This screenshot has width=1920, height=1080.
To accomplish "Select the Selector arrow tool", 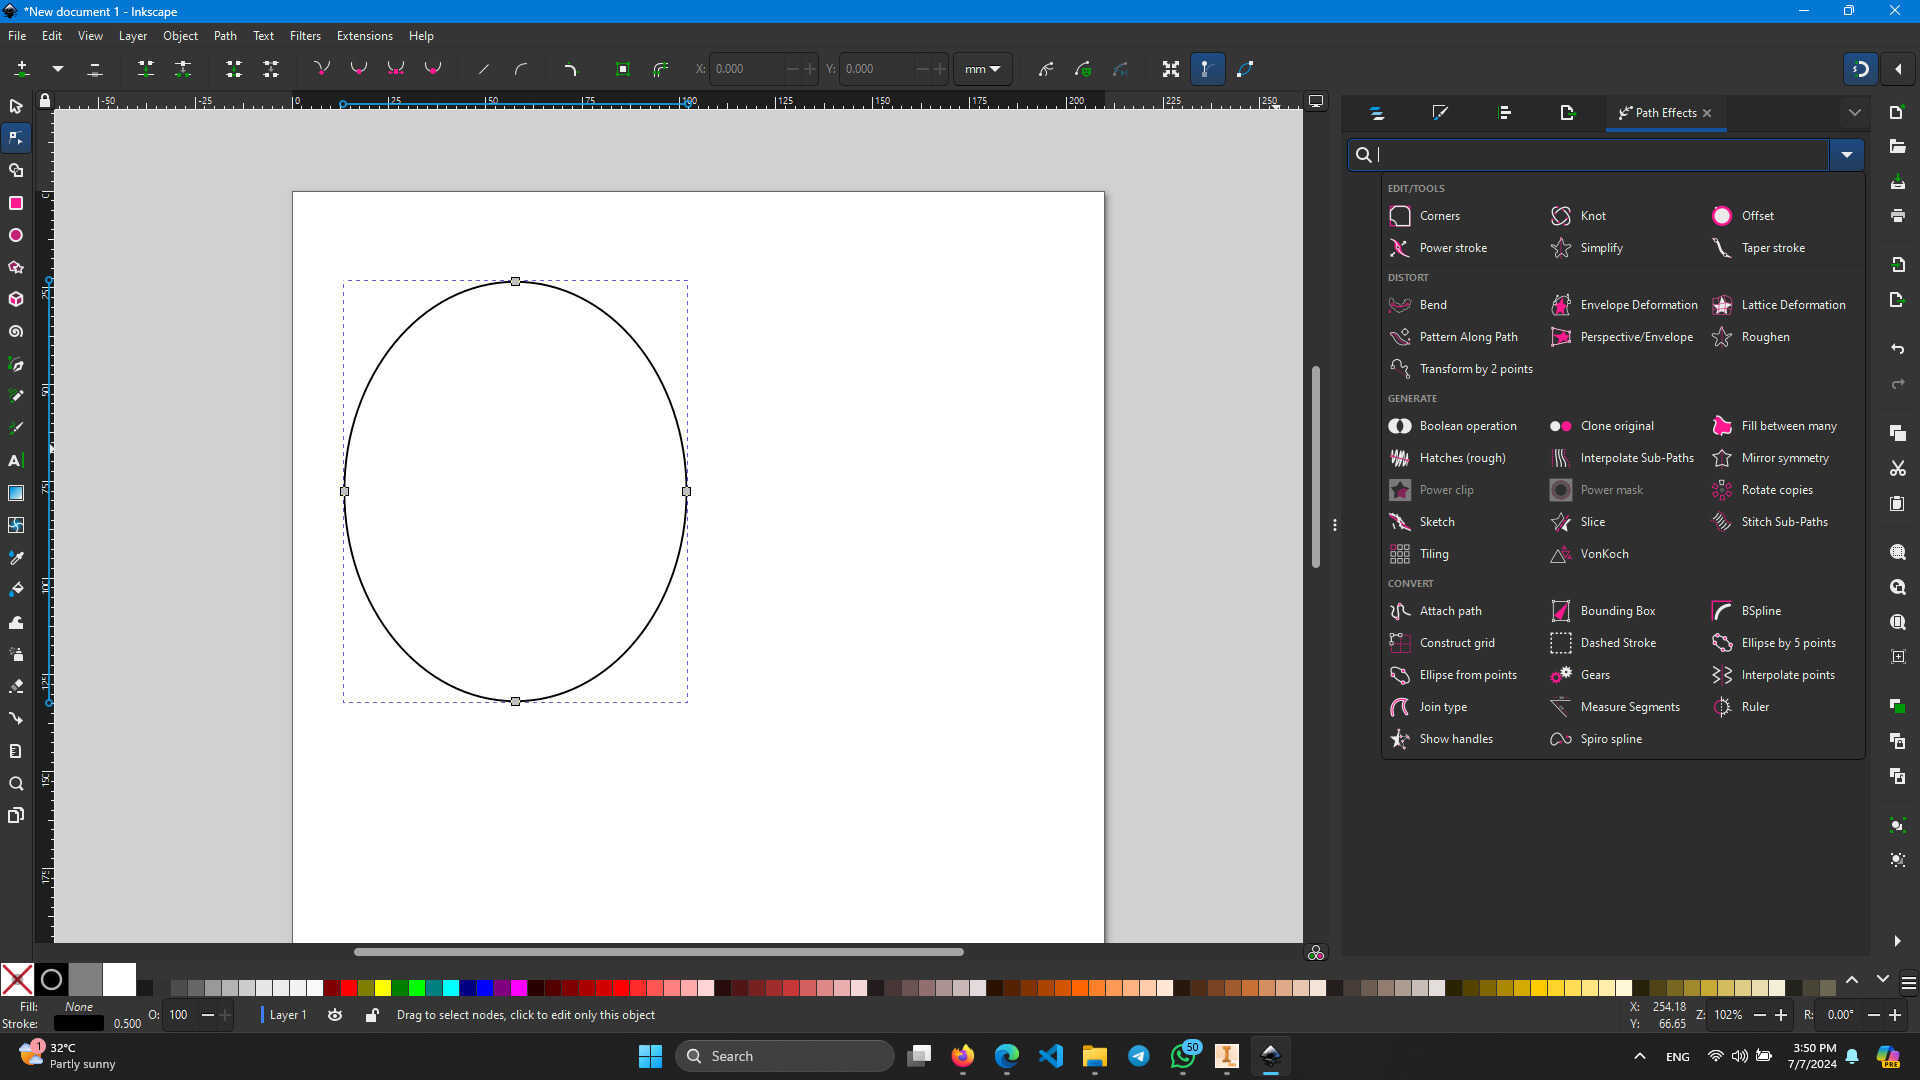I will pyautogui.click(x=16, y=106).
